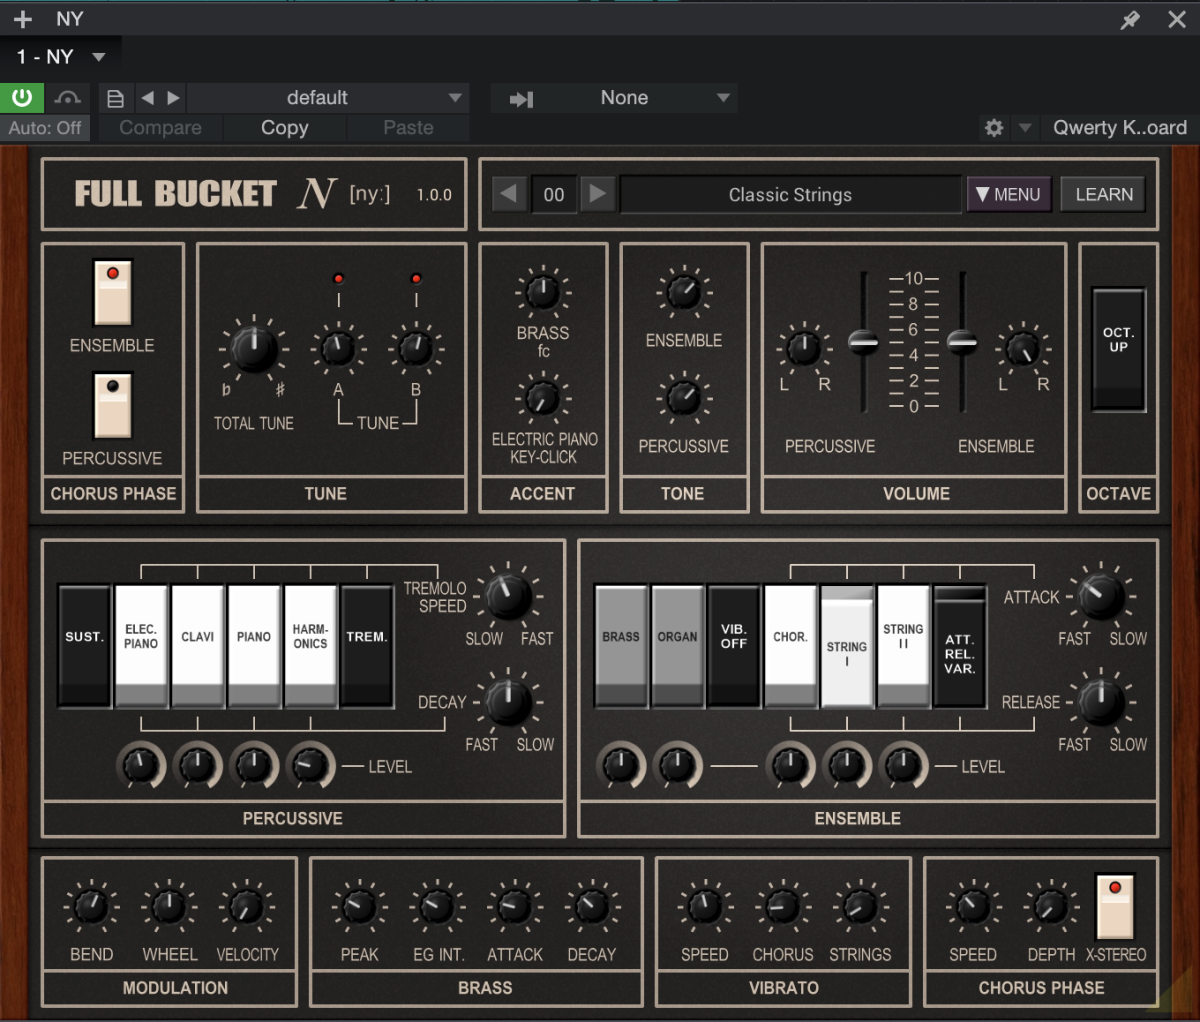
Task: Click the 00 program number field
Action: click(x=554, y=194)
